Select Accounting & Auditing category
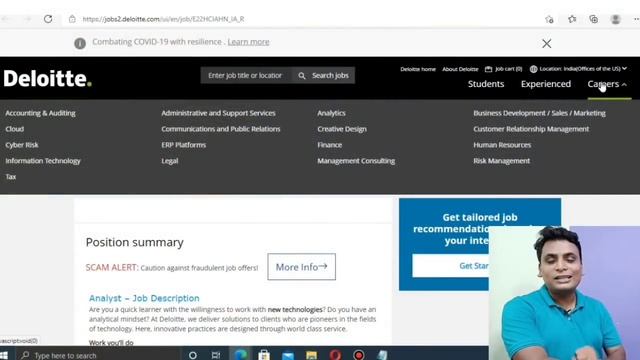Screen dimensions: 640x360 tap(40, 113)
